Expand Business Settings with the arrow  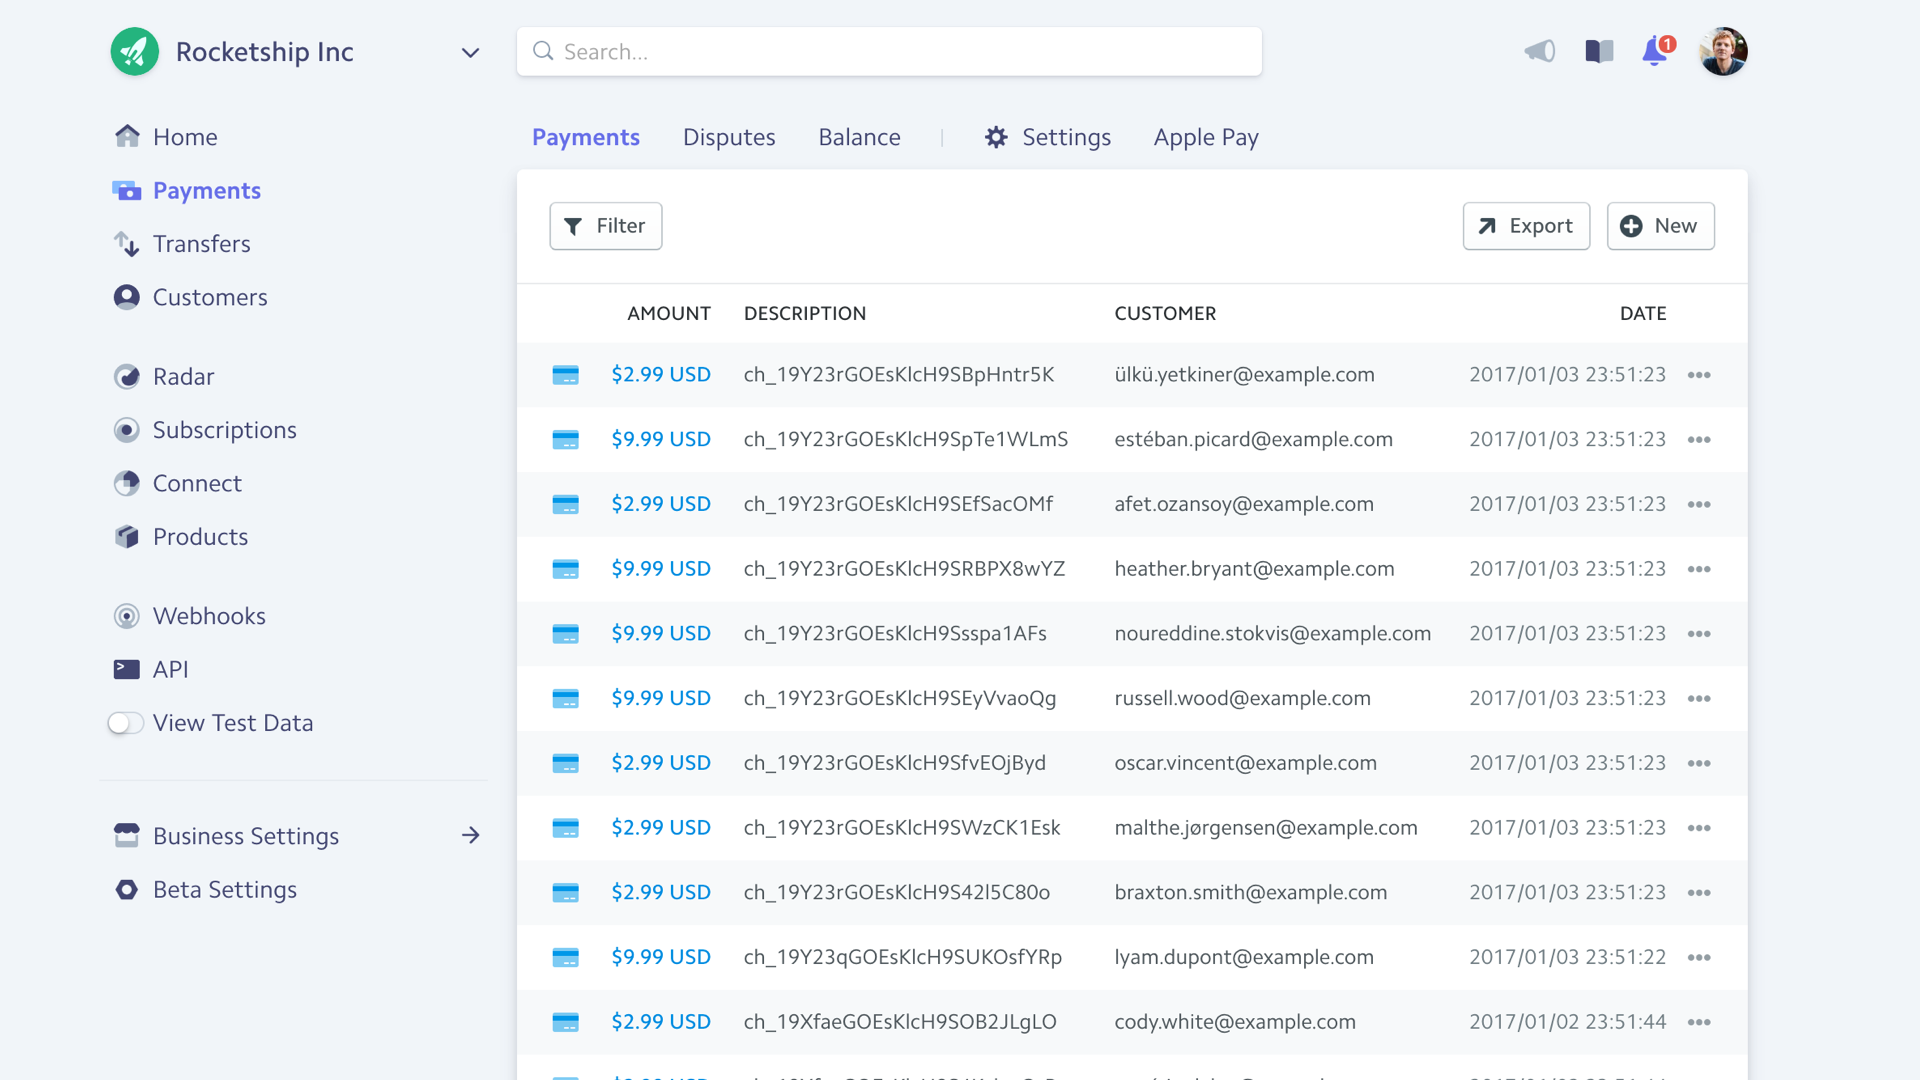(x=470, y=835)
